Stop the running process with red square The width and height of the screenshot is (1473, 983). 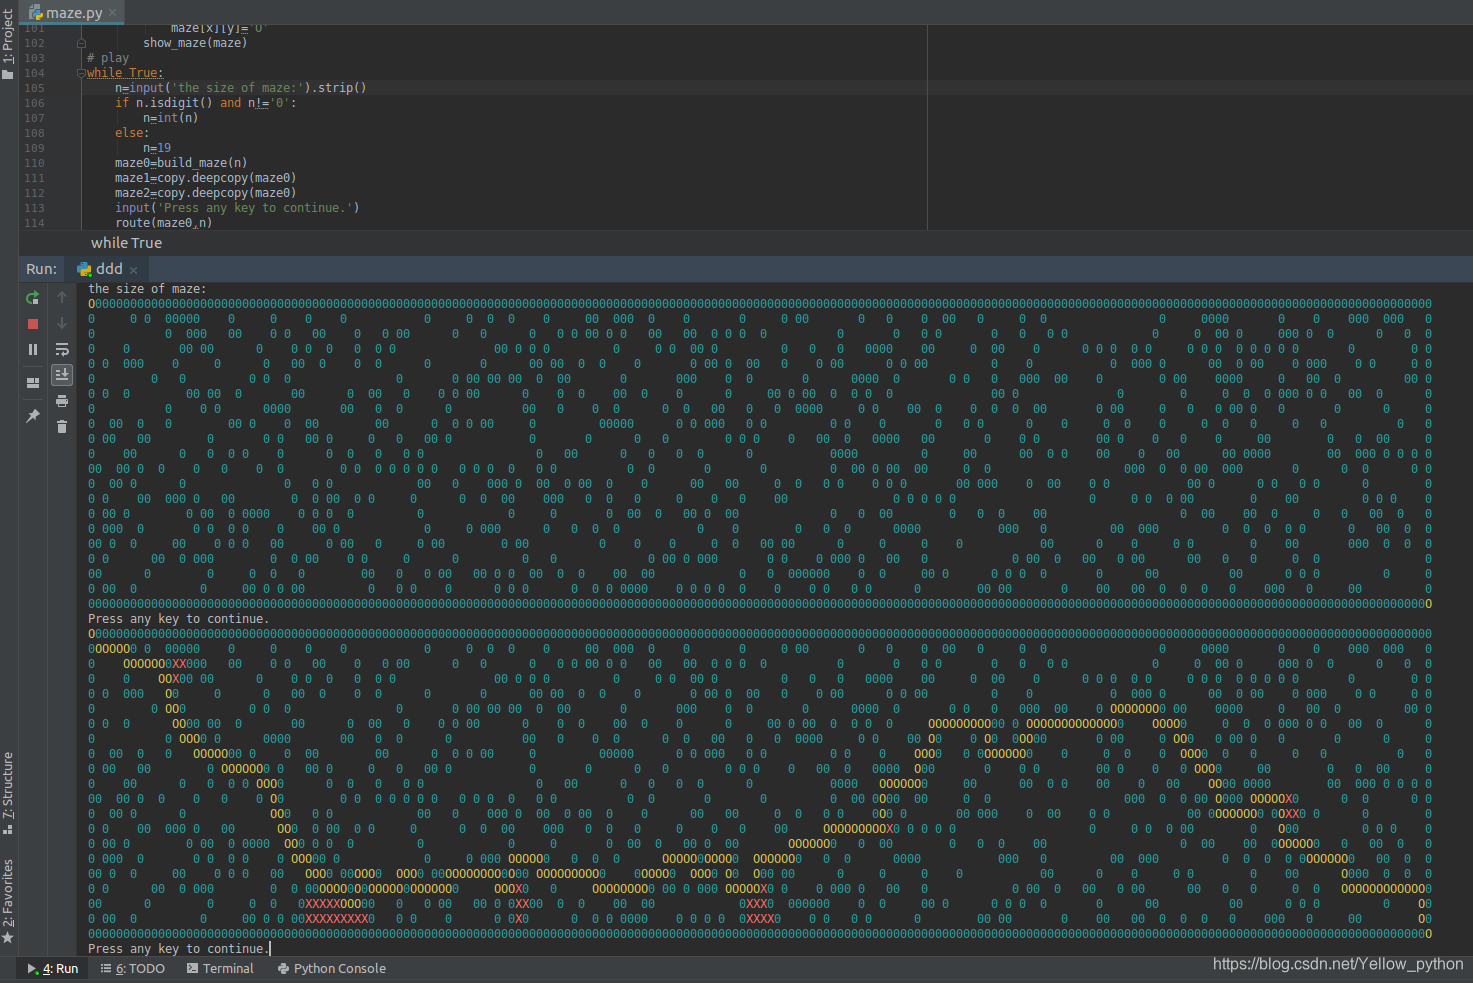click(32, 324)
